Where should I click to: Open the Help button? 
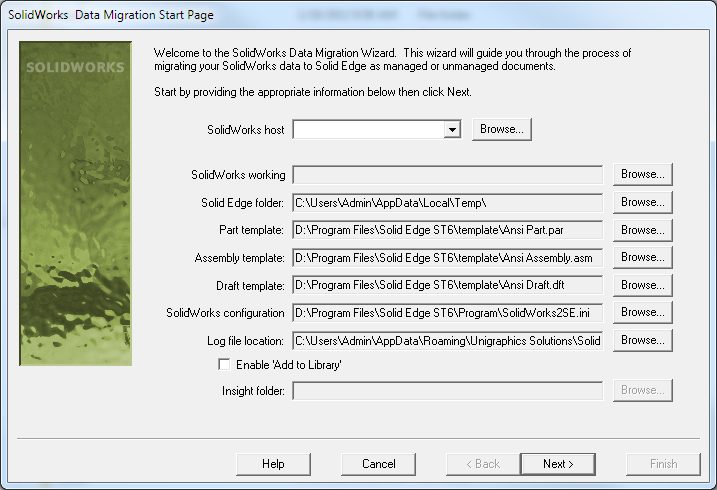(273, 464)
